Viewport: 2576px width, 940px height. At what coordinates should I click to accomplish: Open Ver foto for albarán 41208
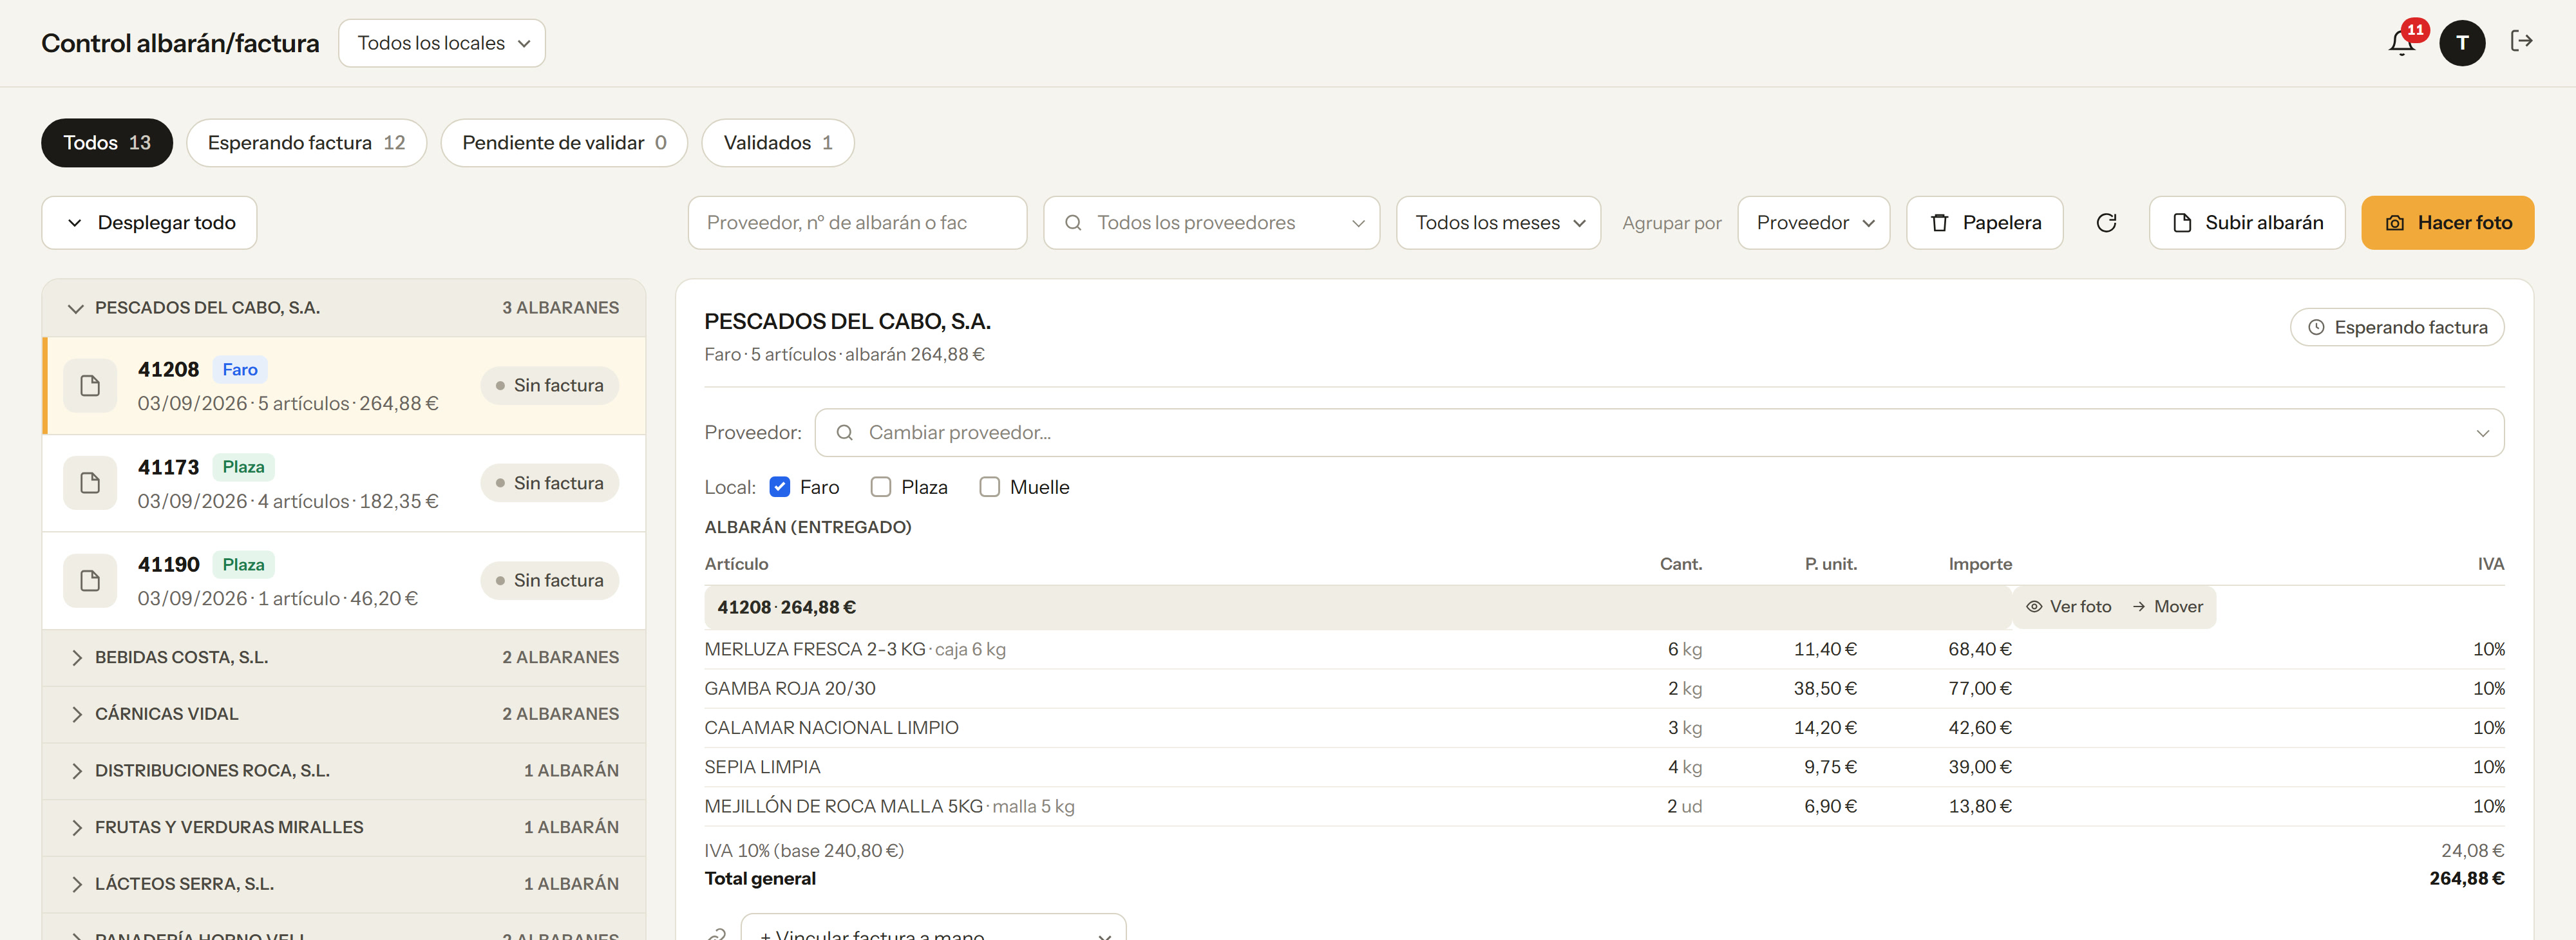[x=2068, y=607]
